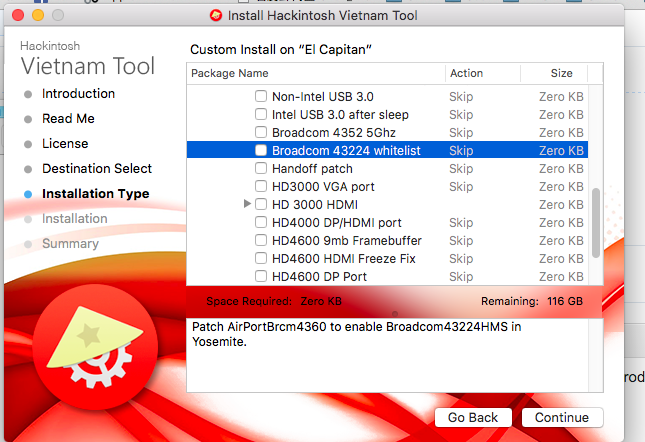The height and width of the screenshot is (442, 645).
Task: Check Intel USB 3.0 after sleep
Action: click(261, 115)
